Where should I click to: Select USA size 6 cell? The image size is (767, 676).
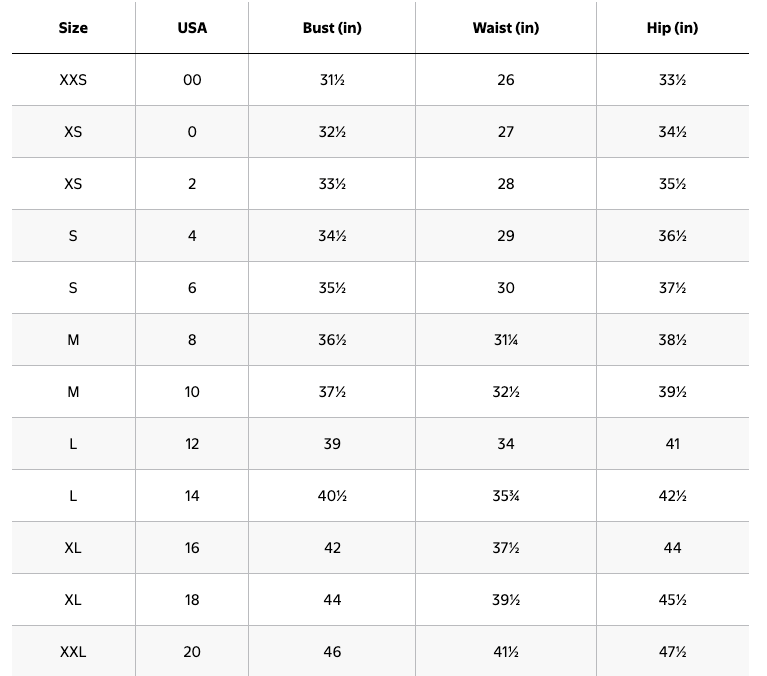(192, 288)
